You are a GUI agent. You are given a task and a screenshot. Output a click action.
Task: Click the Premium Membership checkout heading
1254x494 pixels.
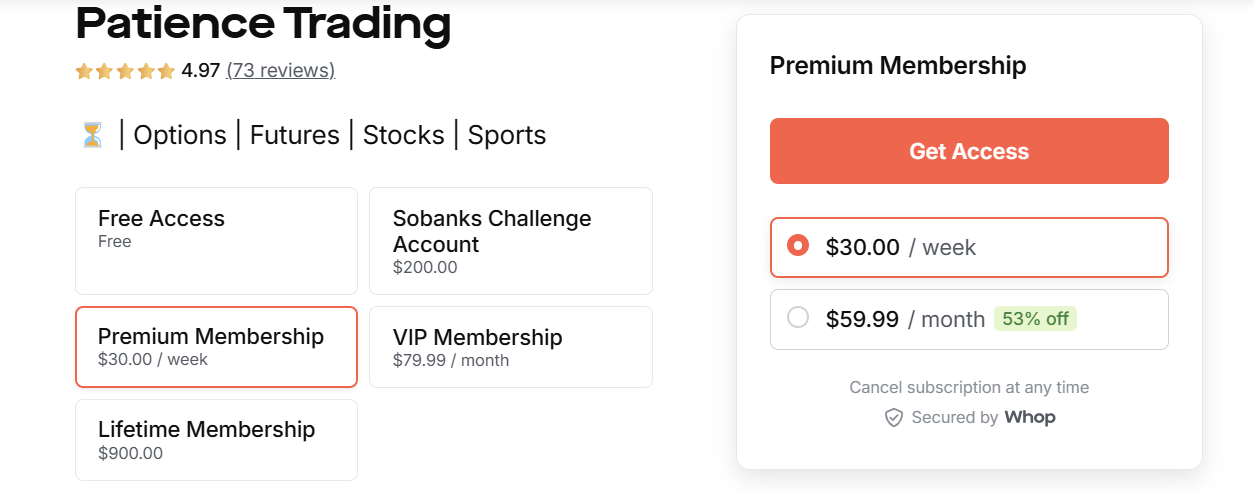pyautogui.click(x=898, y=66)
